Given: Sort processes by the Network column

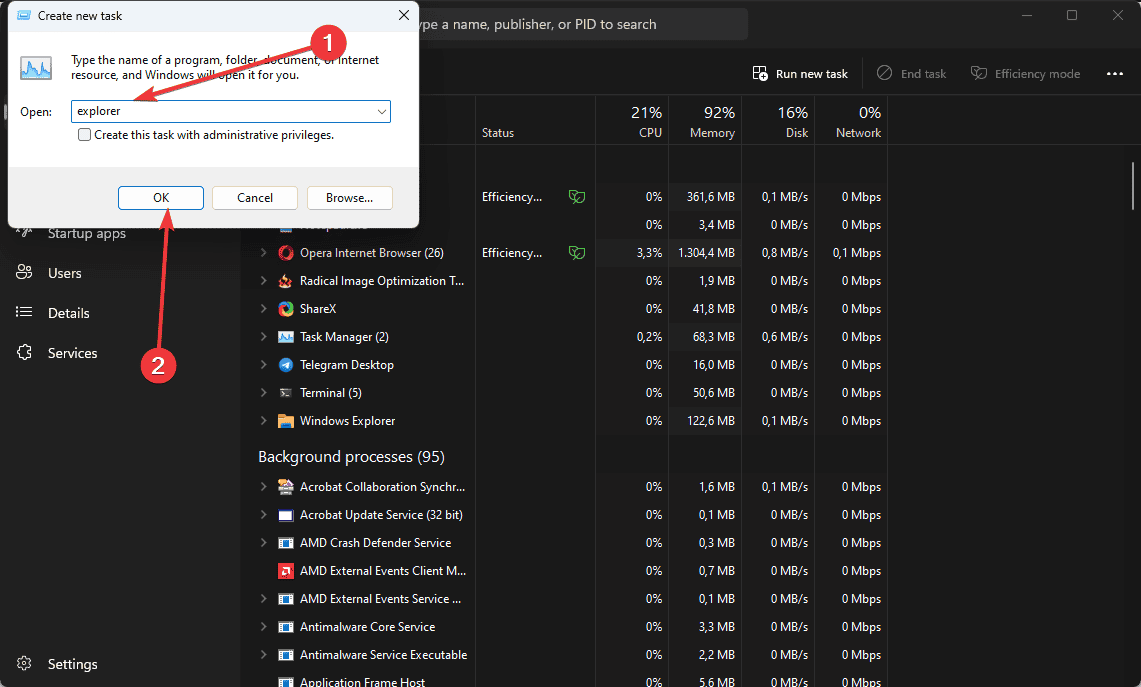Looking at the screenshot, I should point(851,121).
